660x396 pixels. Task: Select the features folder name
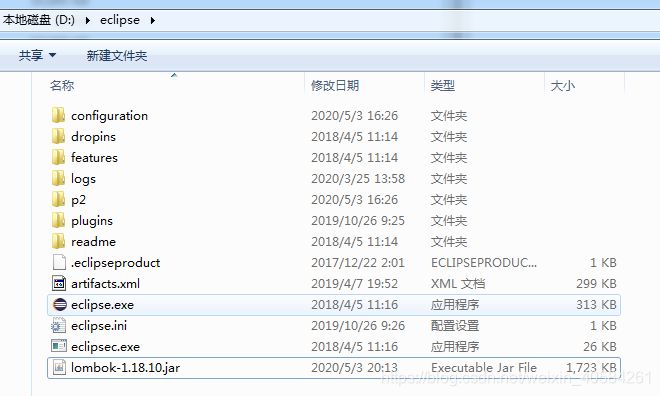click(94, 157)
